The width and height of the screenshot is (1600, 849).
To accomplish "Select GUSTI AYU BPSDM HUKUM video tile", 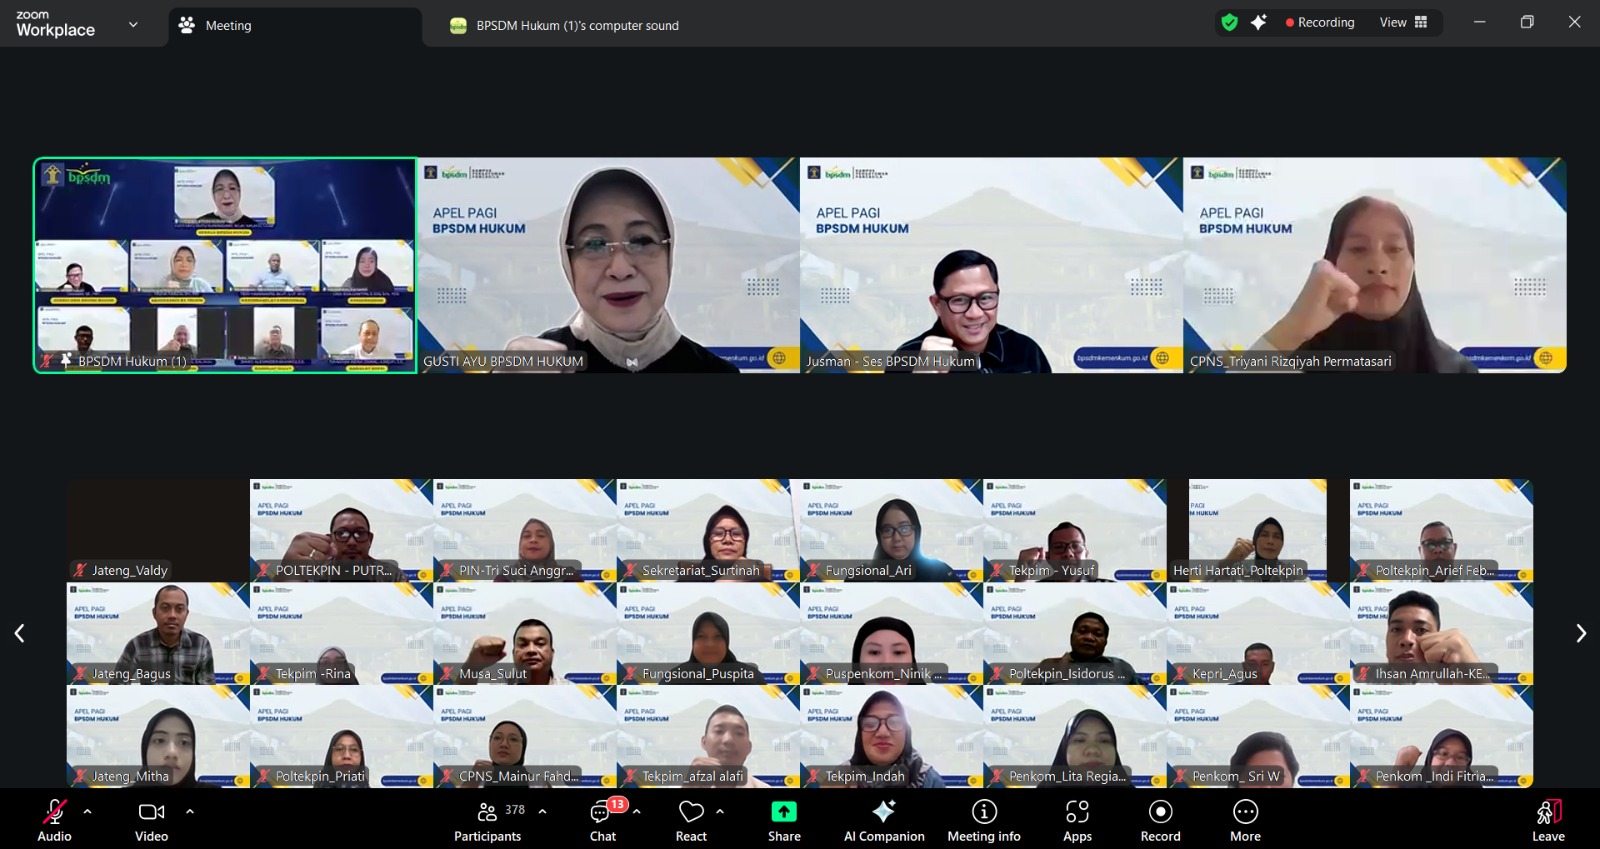I will [x=608, y=265].
